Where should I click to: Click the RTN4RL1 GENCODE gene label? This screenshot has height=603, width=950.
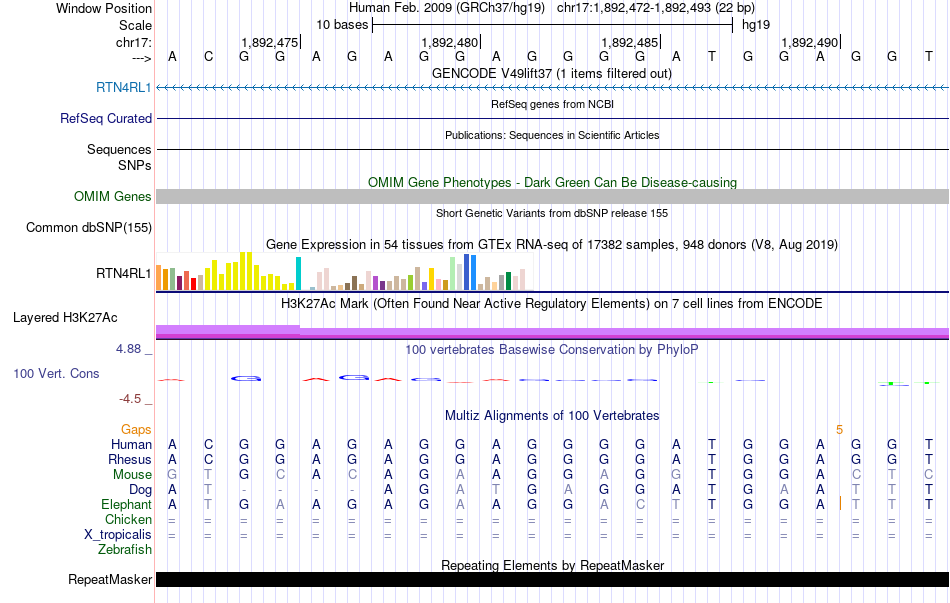[x=124, y=87]
